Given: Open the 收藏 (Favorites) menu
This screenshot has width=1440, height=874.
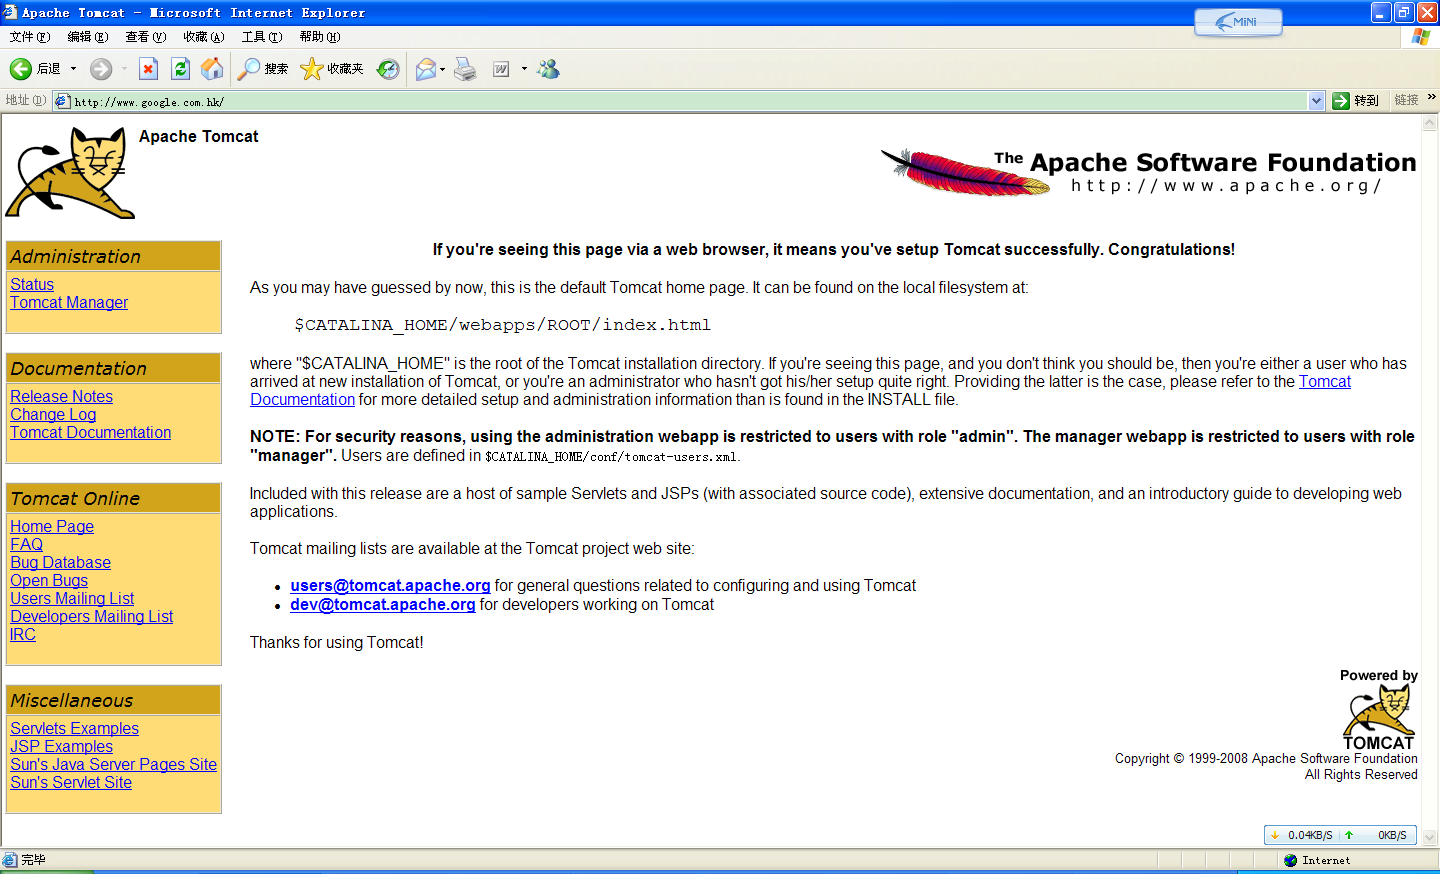Looking at the screenshot, I should pyautogui.click(x=204, y=37).
